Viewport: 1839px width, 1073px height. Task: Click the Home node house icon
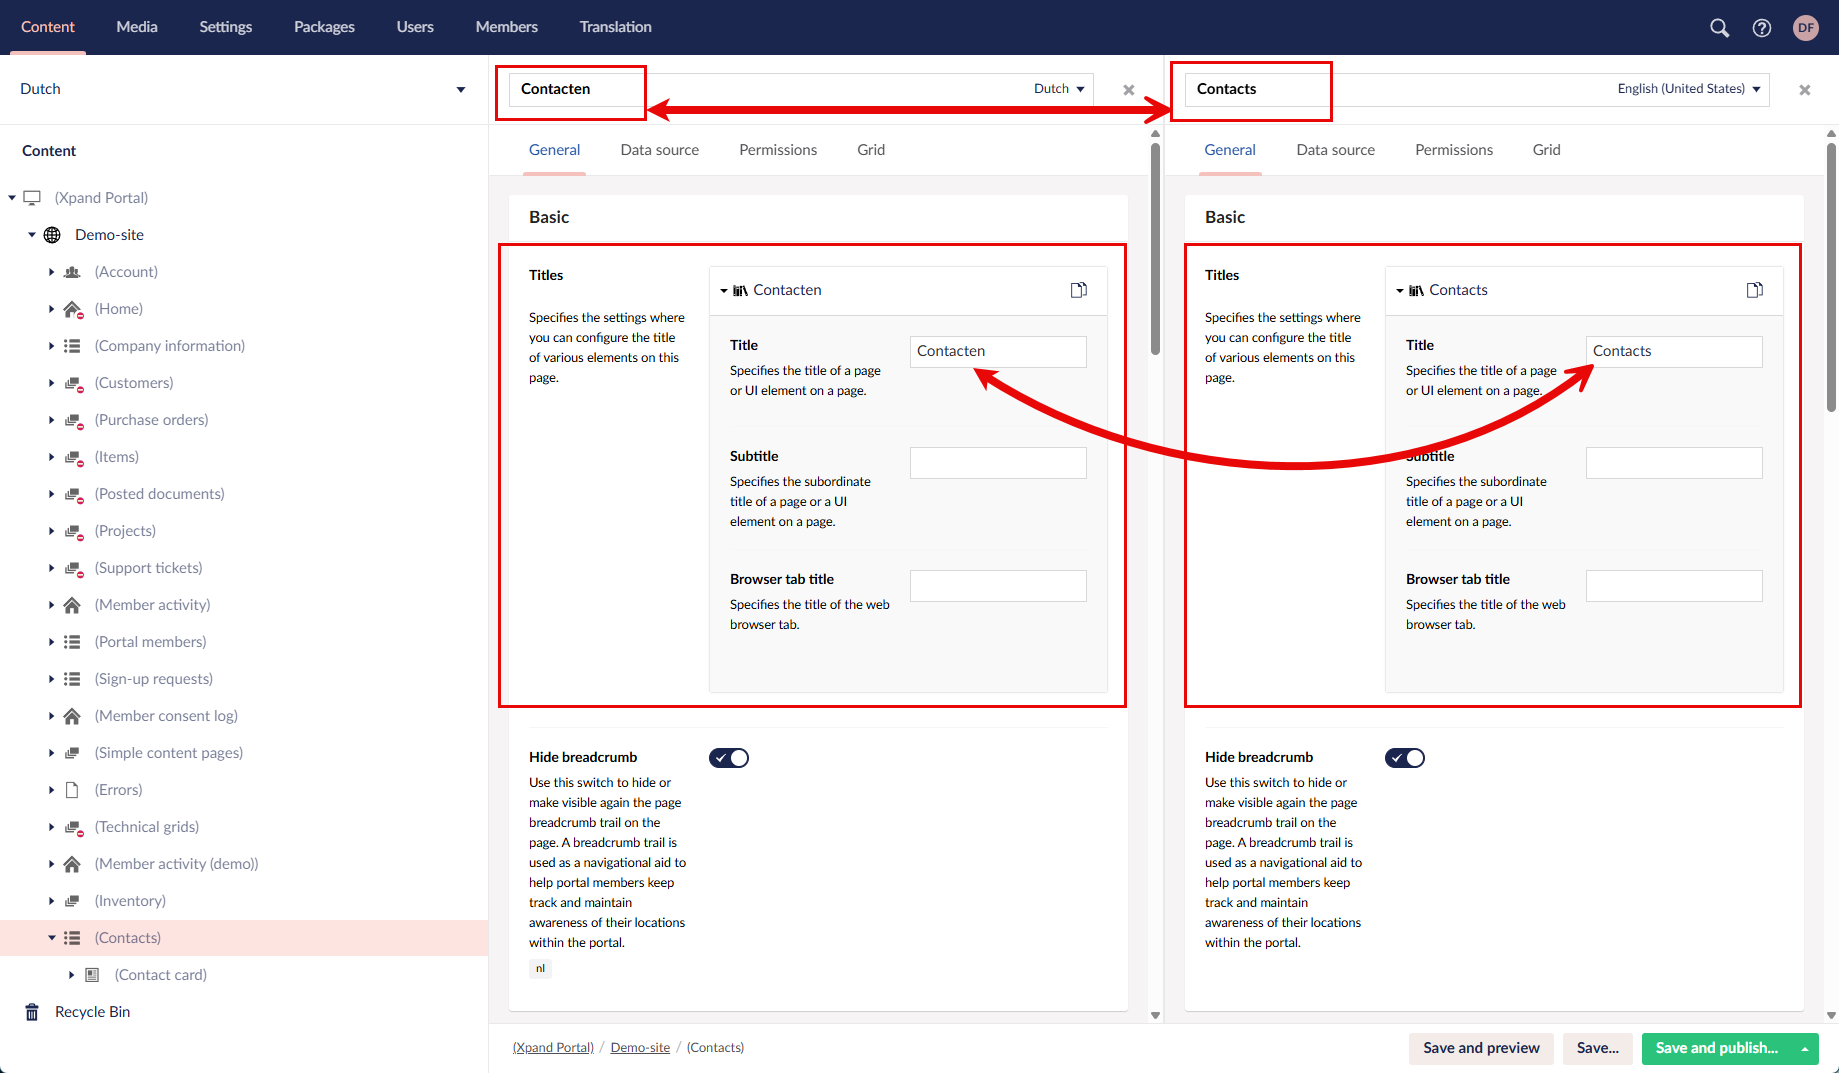click(x=72, y=309)
